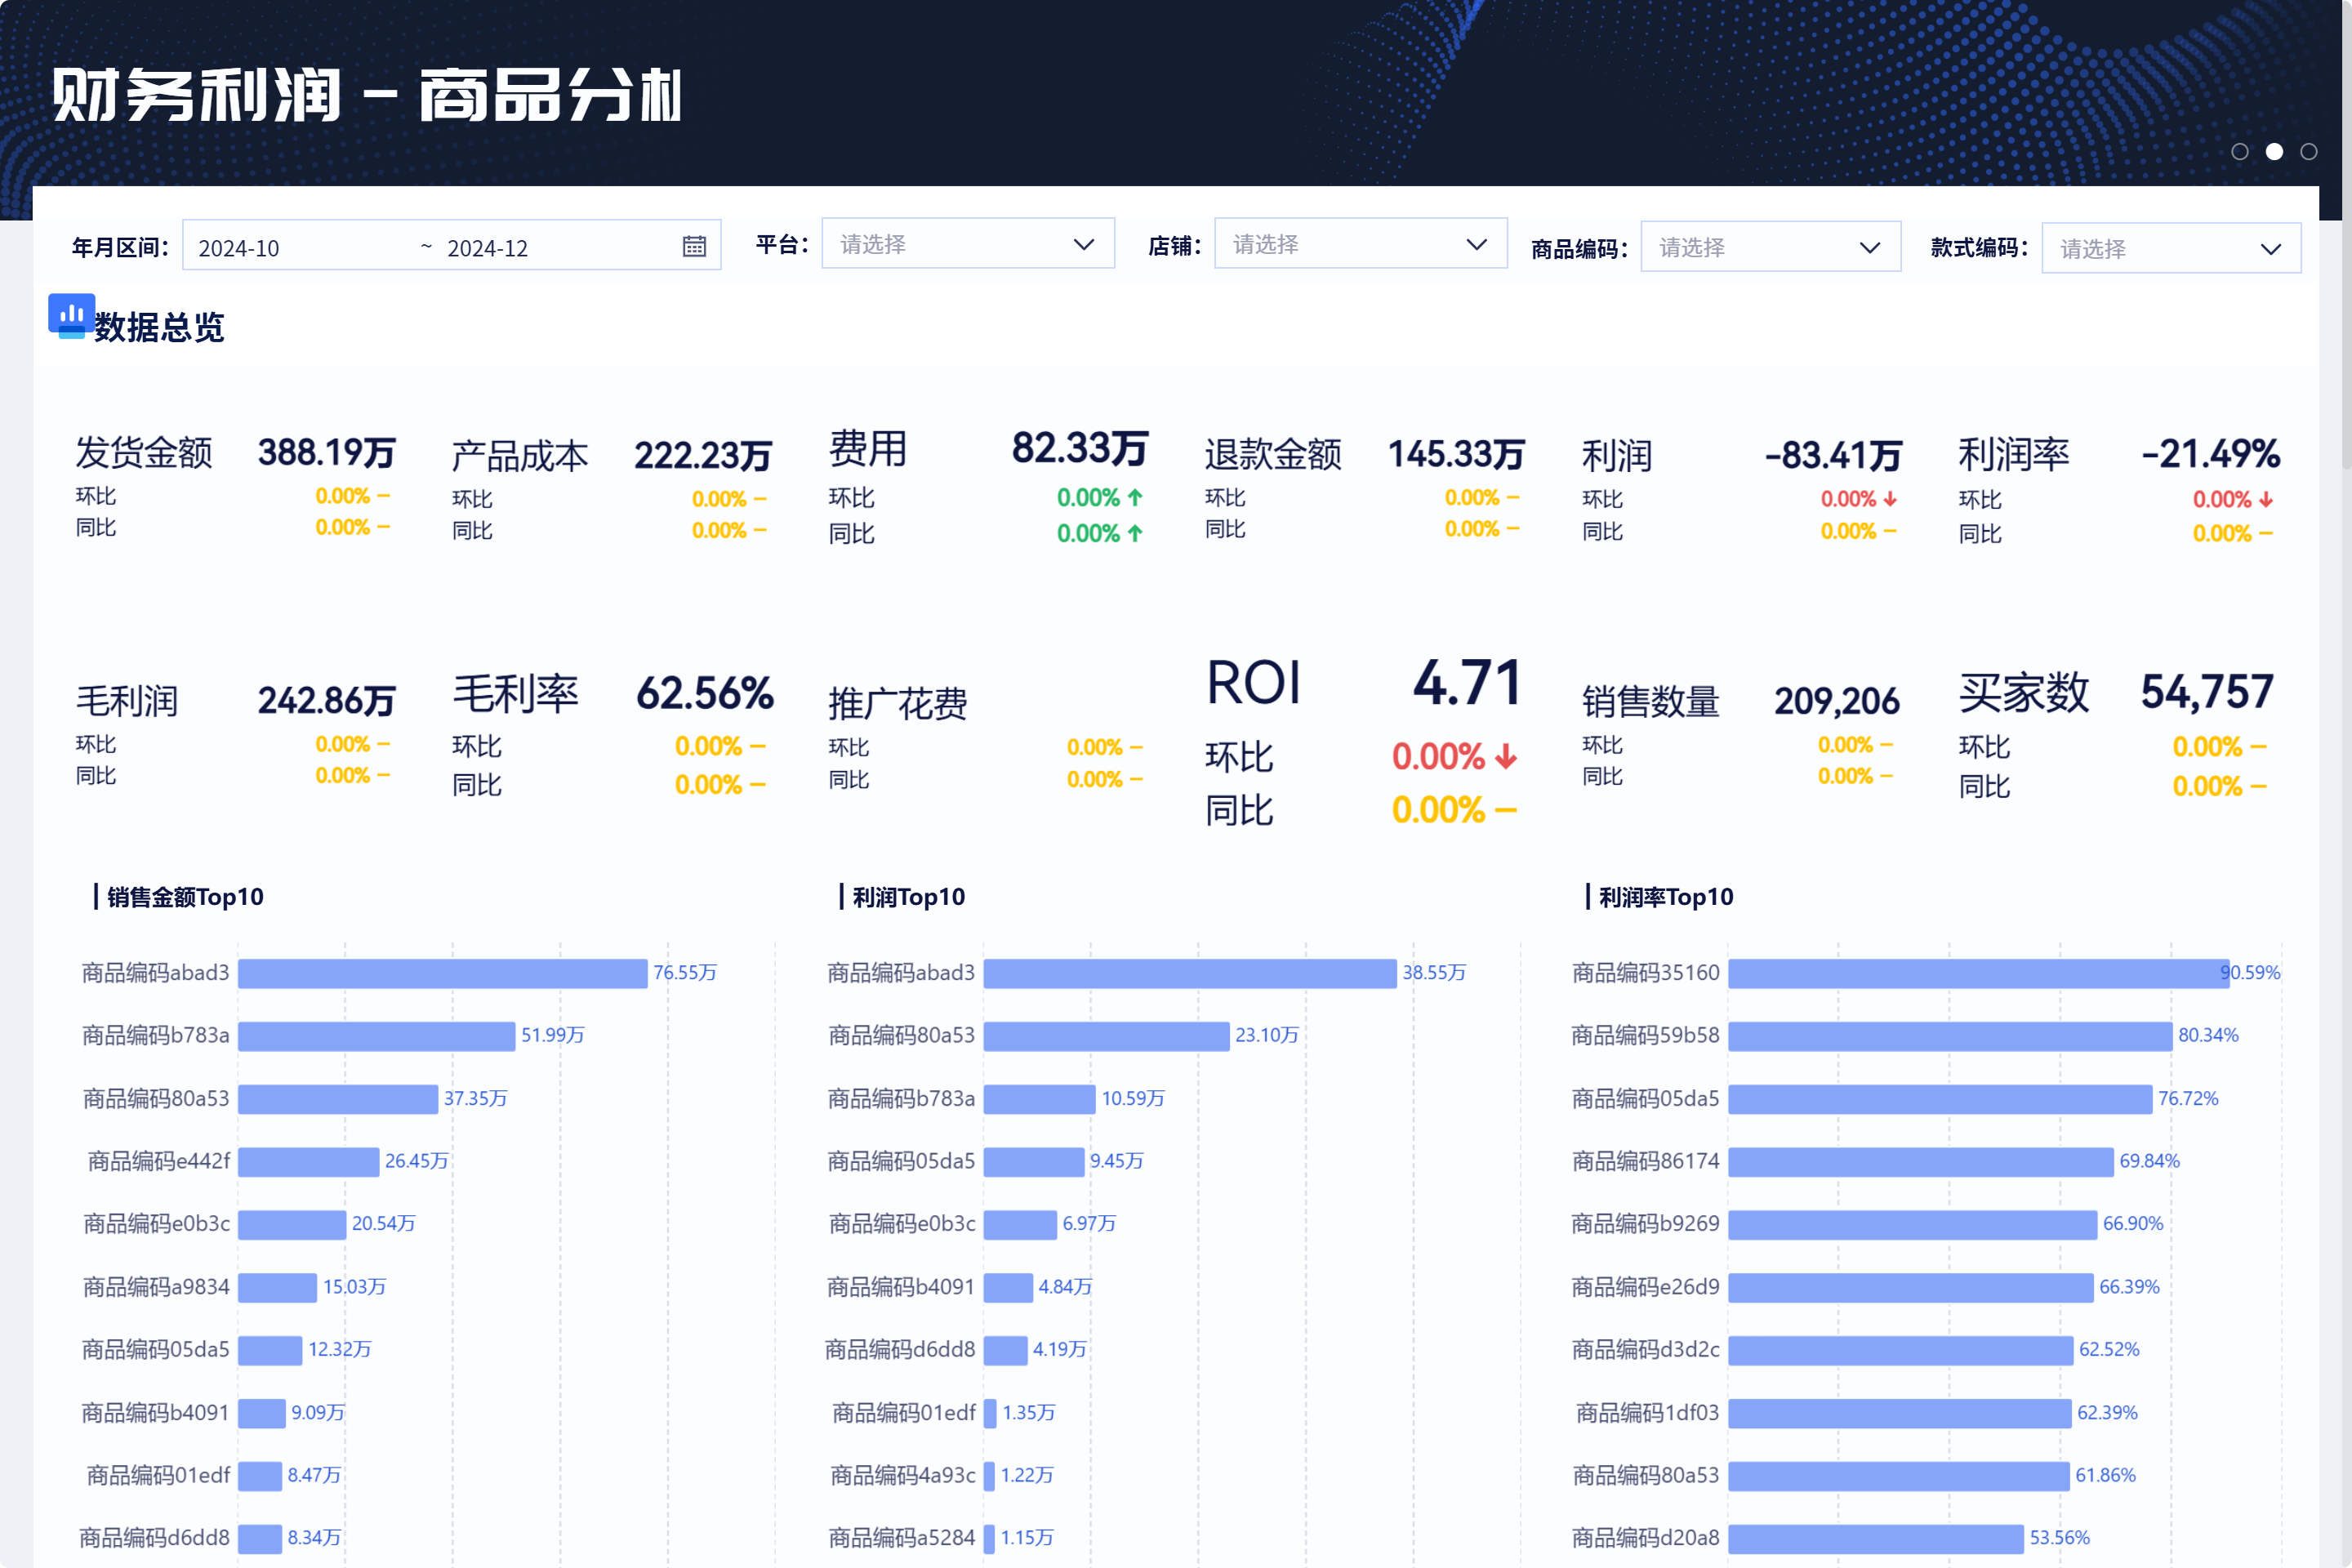Click the 财务利润 - 商品分析 page title

point(367,96)
